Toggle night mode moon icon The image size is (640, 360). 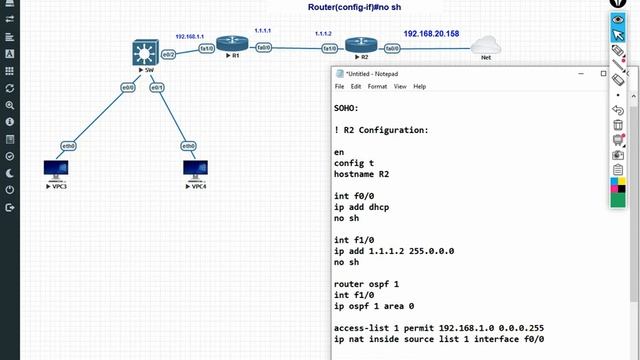click(10, 173)
